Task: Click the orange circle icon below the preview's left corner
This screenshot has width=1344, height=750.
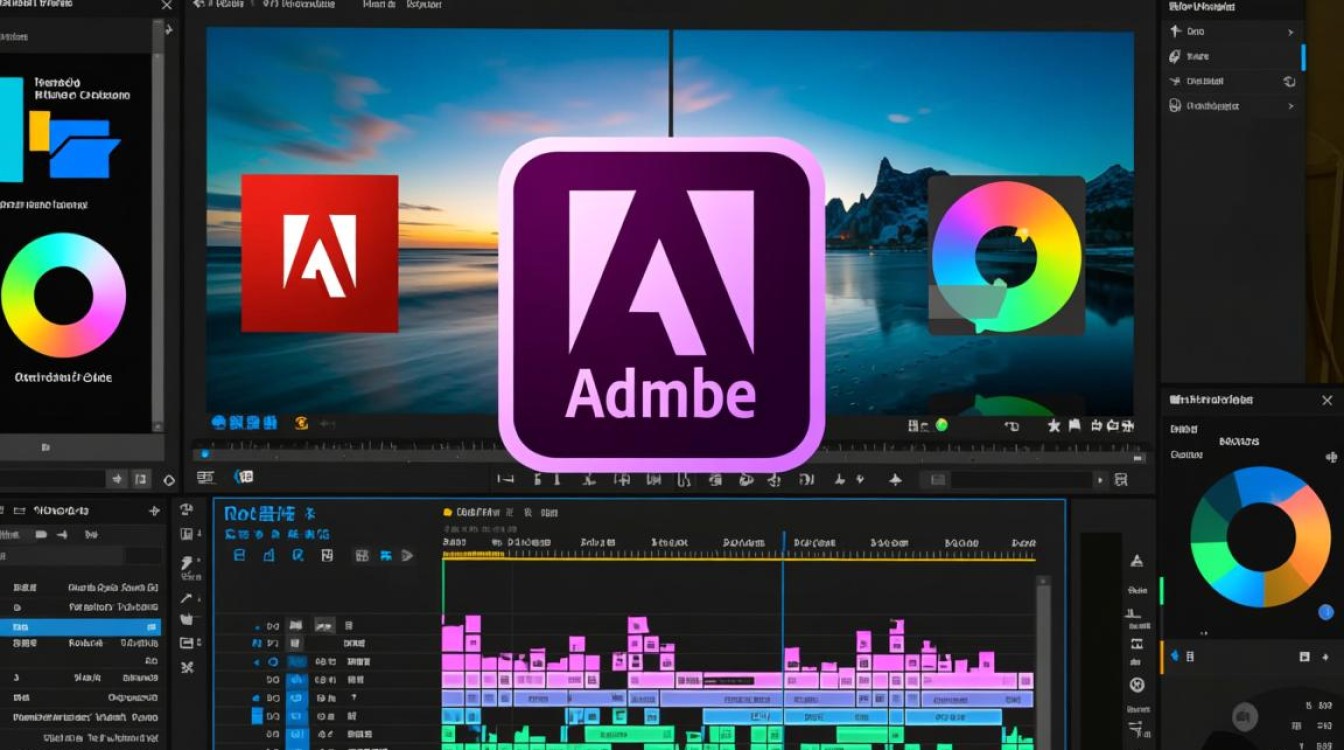Action: [x=301, y=423]
